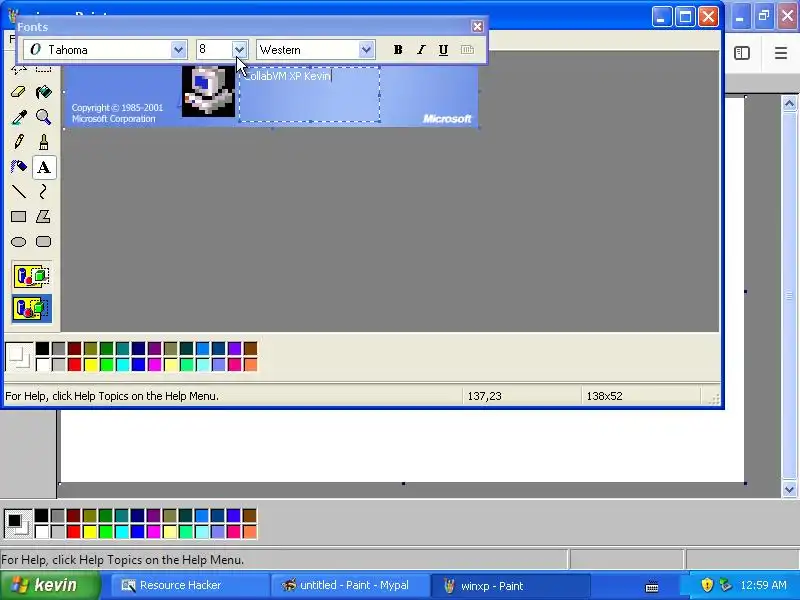Pick magenta in the winxp Paint palette
The height and width of the screenshot is (600, 800).
tap(155, 364)
